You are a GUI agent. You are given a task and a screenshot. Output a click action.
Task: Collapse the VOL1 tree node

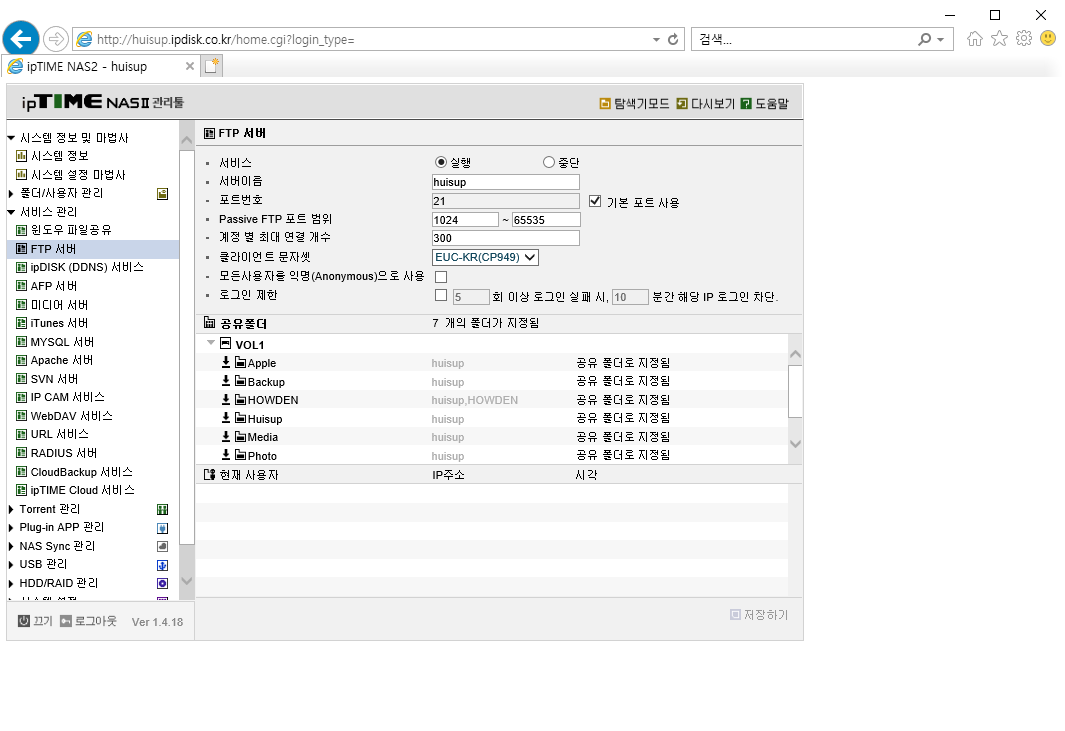(x=211, y=343)
